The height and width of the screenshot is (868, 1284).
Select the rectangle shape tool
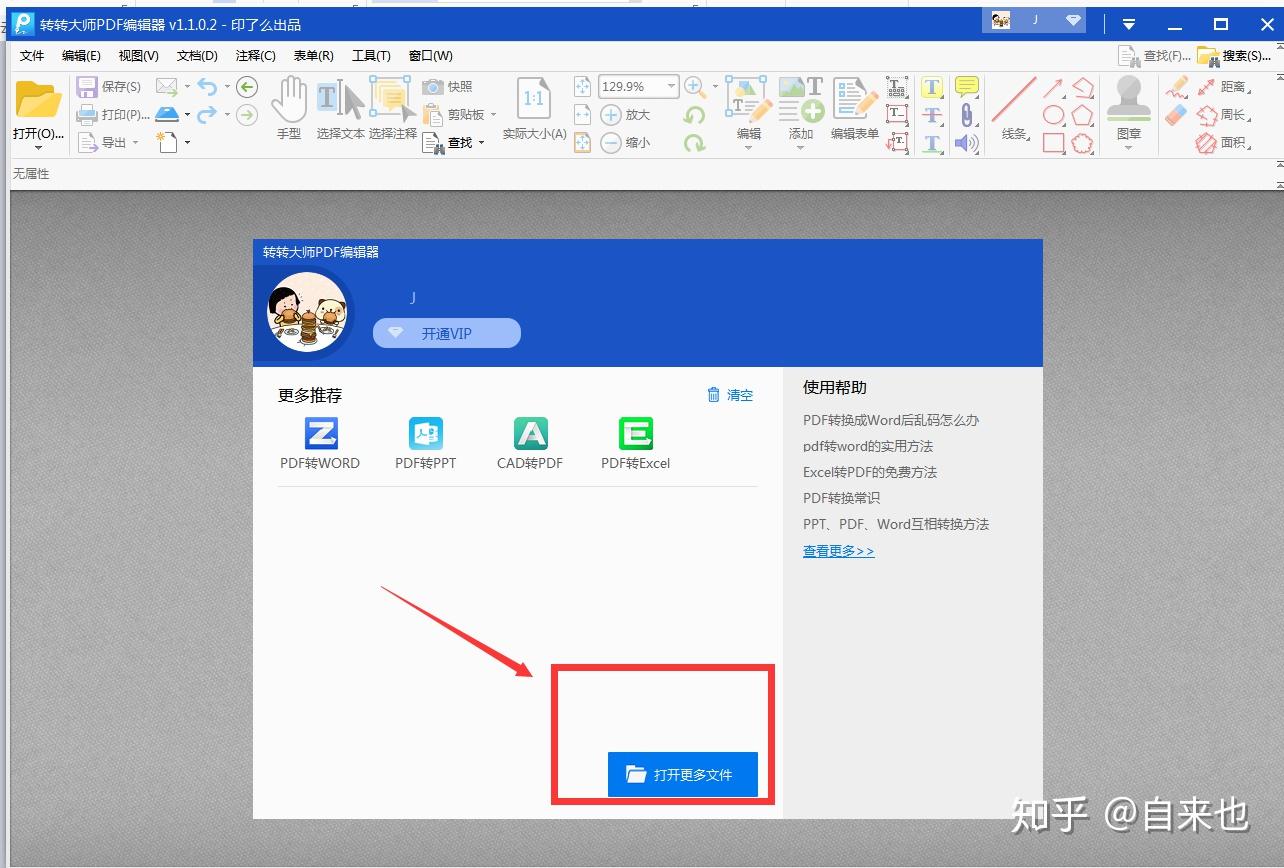[1054, 143]
